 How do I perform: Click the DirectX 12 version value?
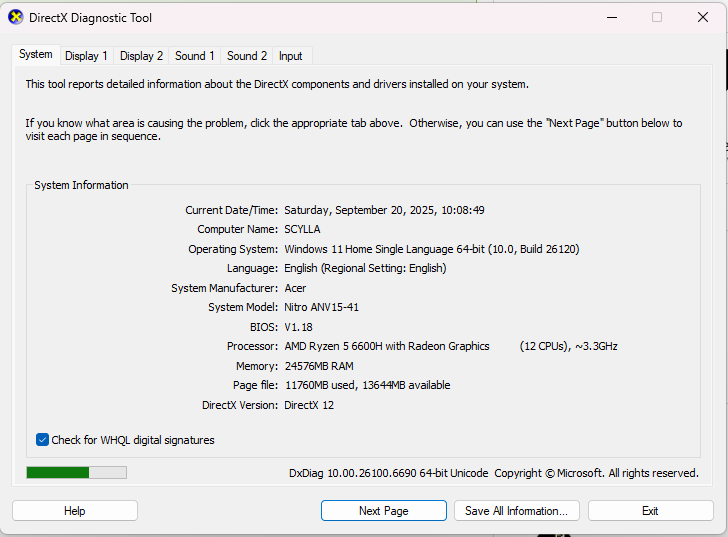pos(309,405)
